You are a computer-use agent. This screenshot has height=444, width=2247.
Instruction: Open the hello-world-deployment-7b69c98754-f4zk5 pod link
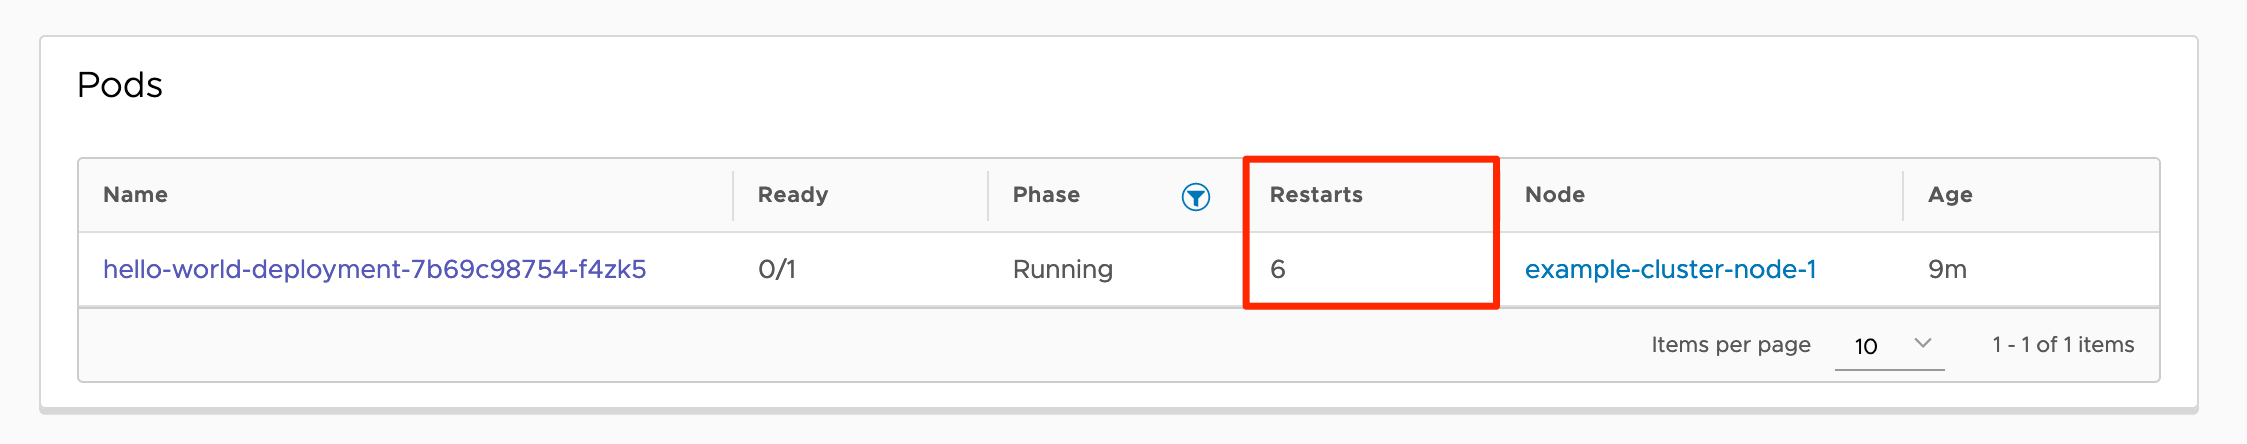(374, 269)
